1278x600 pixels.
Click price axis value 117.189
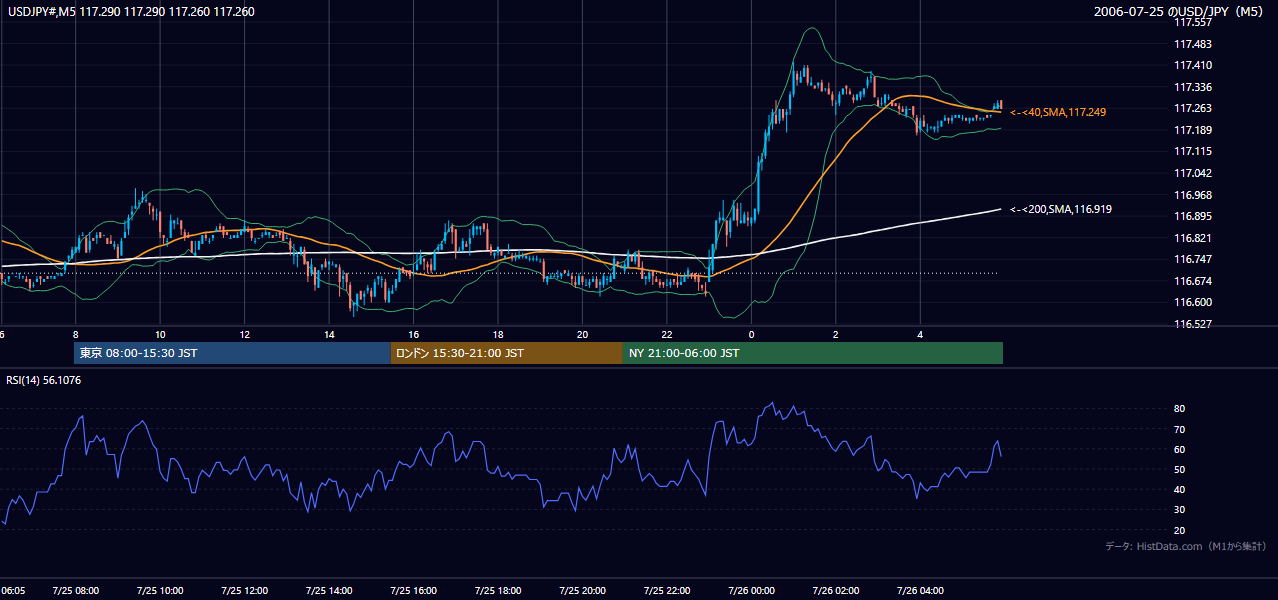pos(1193,130)
